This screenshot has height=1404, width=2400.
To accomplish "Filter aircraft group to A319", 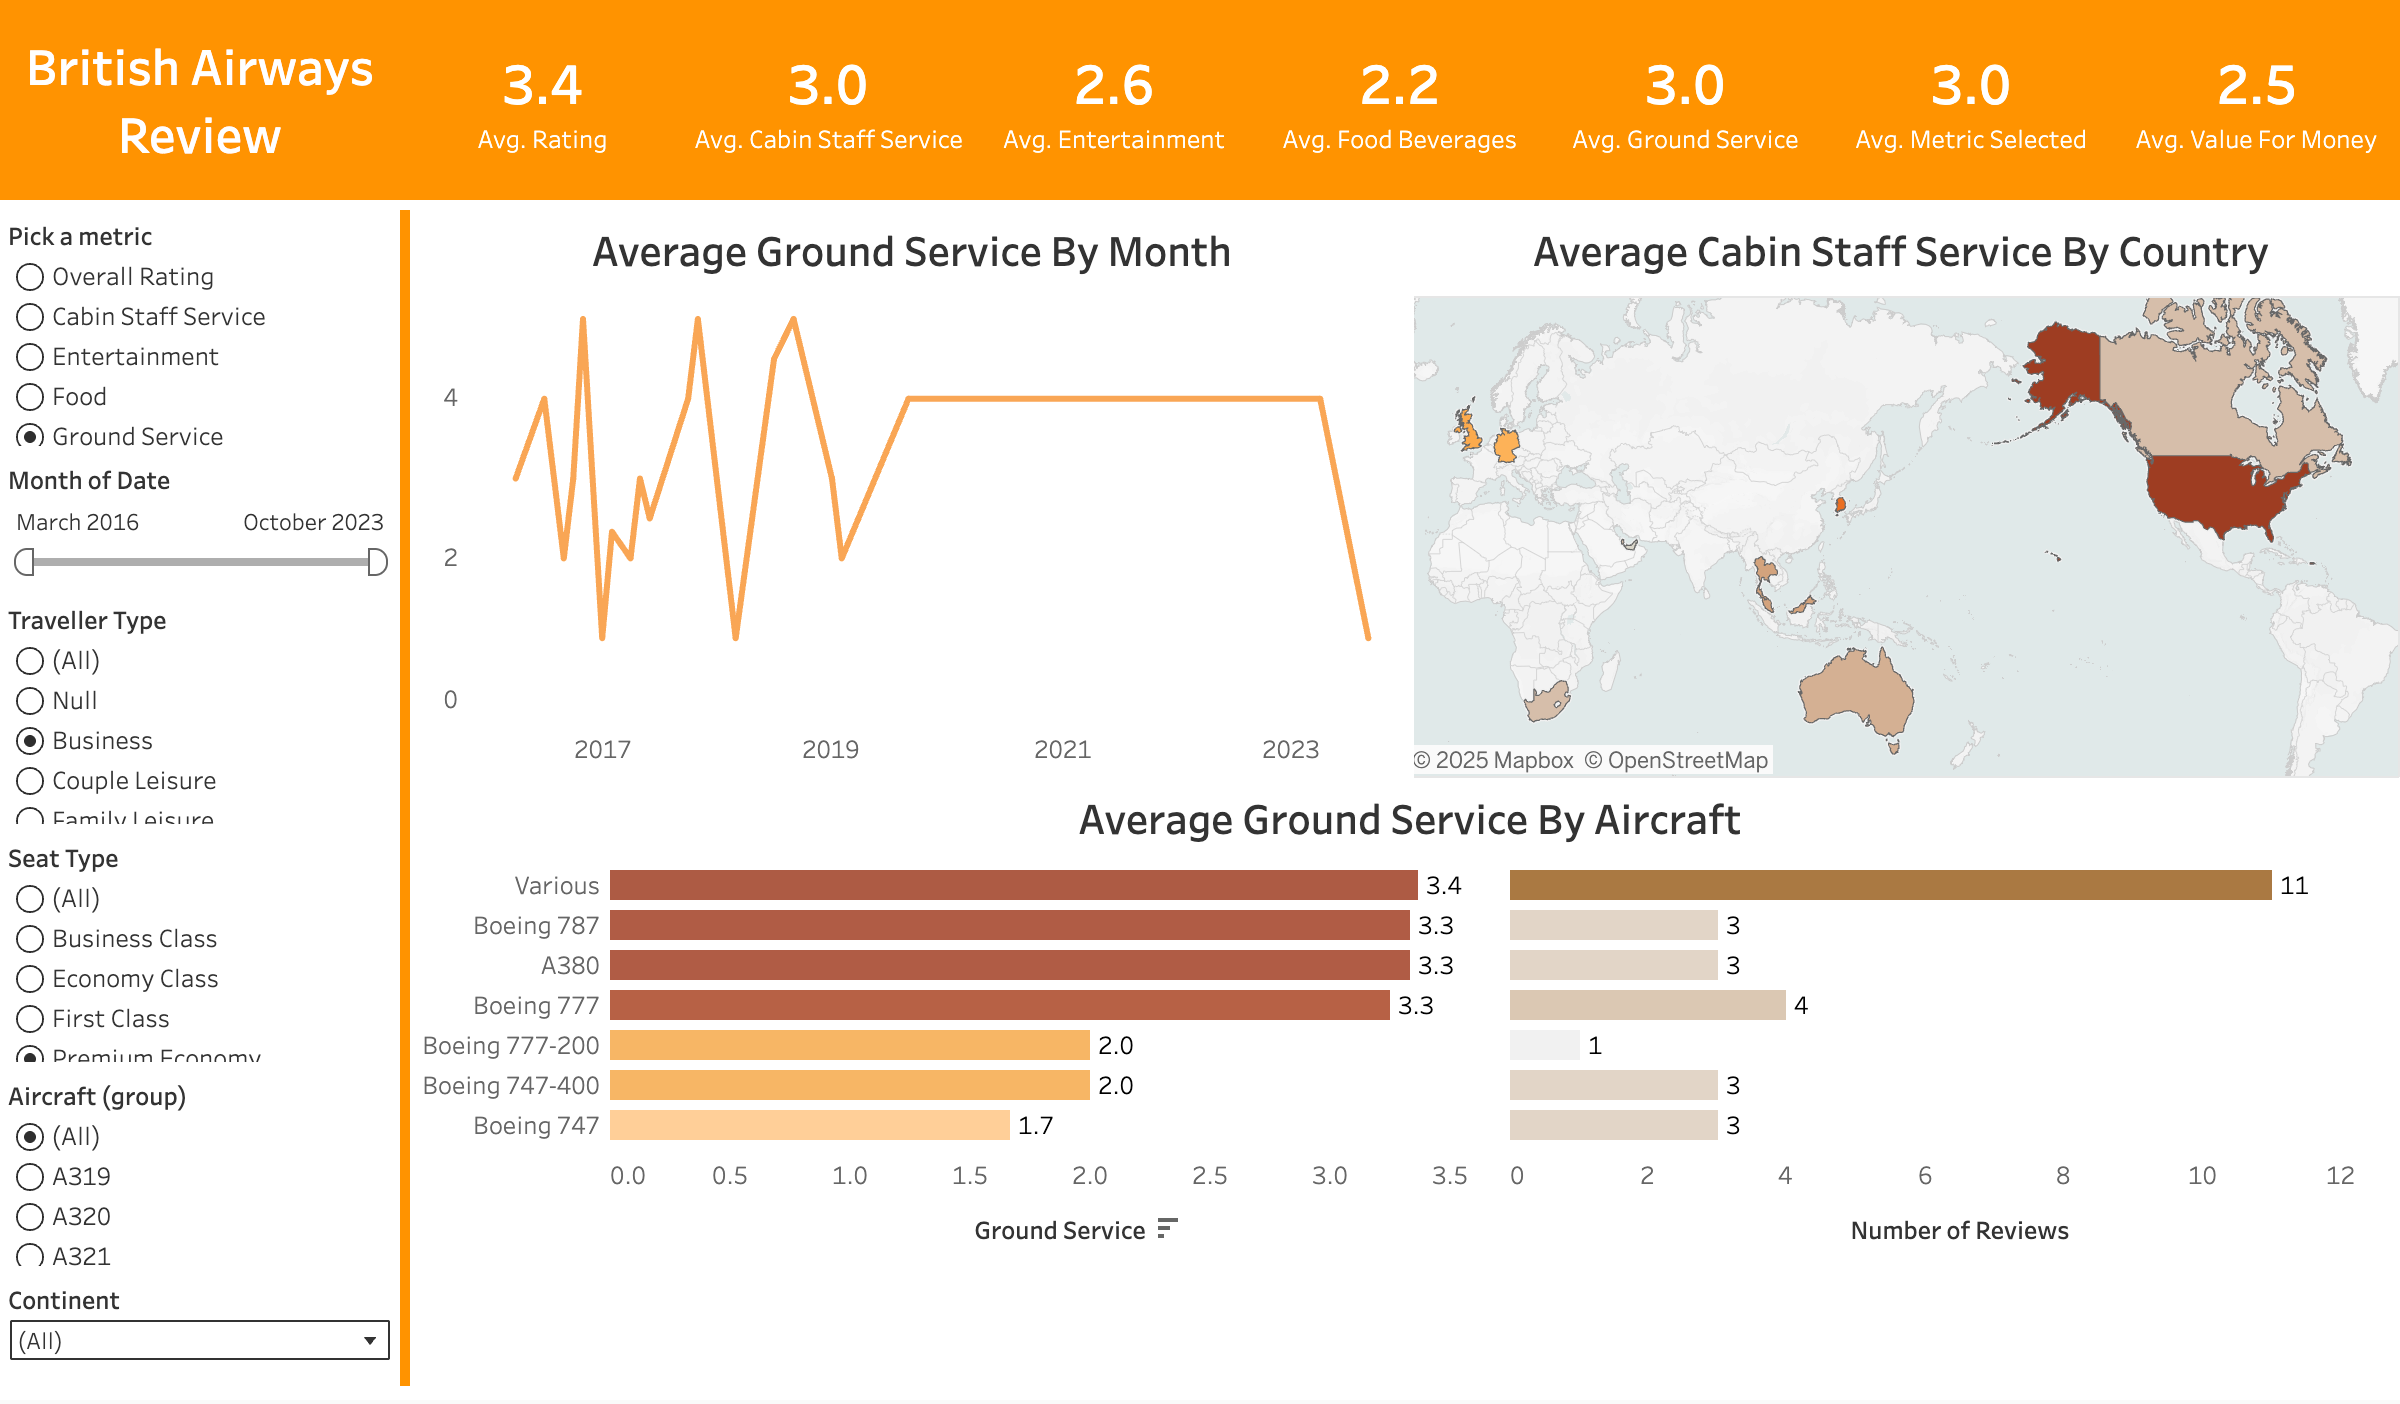I will click(30, 1177).
